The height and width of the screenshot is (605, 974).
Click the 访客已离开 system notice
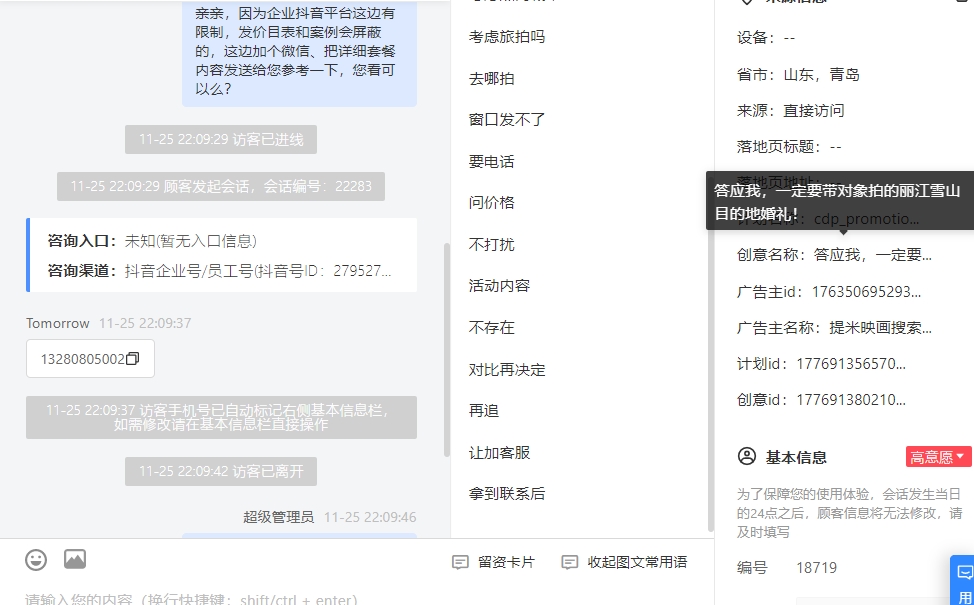click(x=221, y=471)
